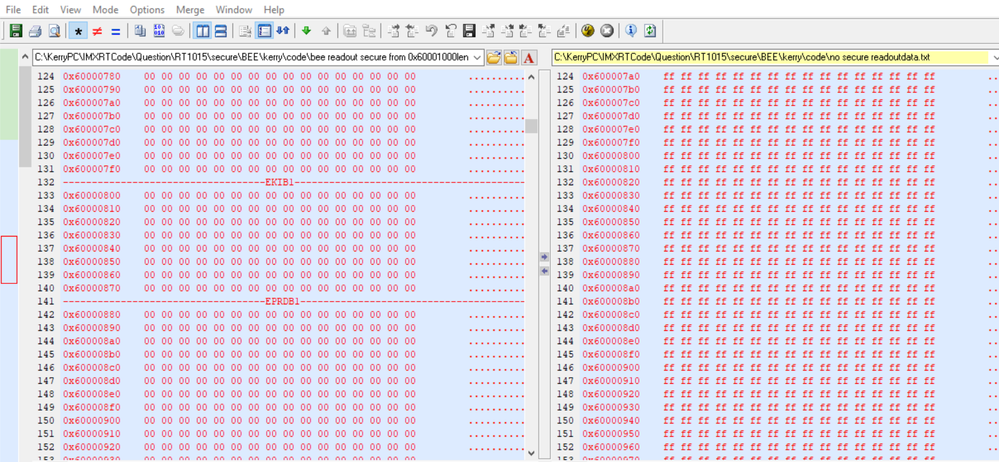Click address 0x60000780 in left pane
The image size is (999, 462).
[92, 76]
